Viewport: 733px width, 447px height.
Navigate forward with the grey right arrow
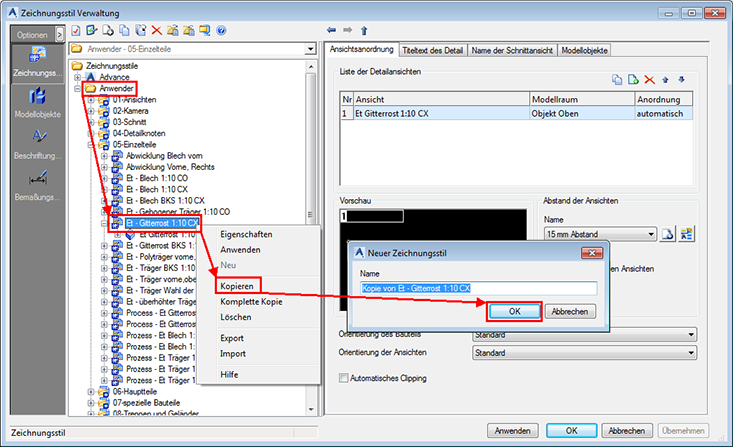(347, 30)
